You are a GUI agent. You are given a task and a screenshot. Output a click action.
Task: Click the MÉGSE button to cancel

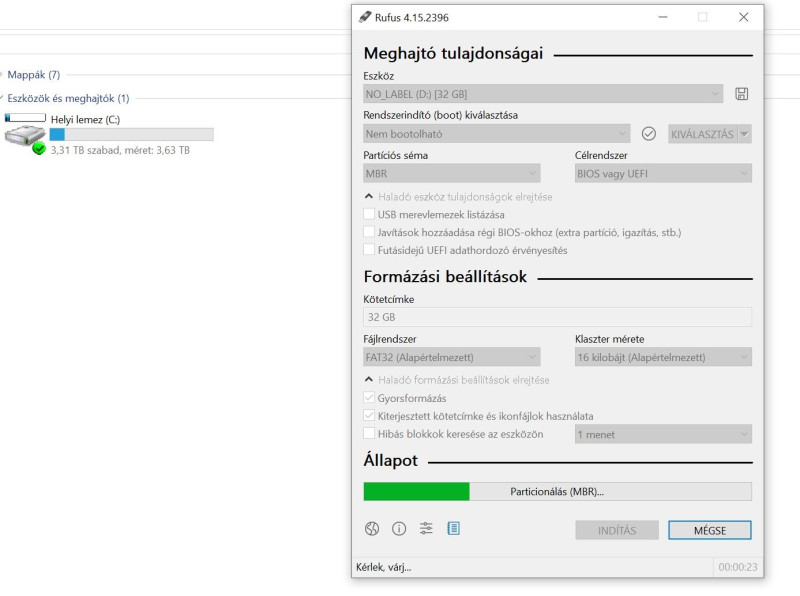[710, 530]
